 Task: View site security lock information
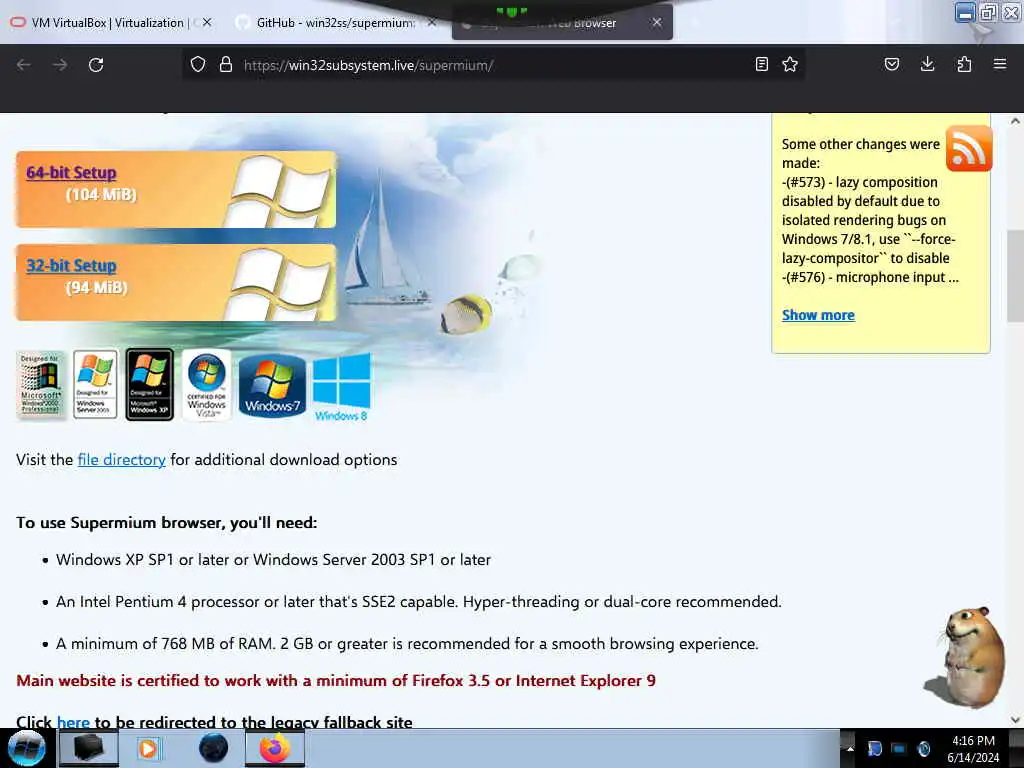[226, 65]
